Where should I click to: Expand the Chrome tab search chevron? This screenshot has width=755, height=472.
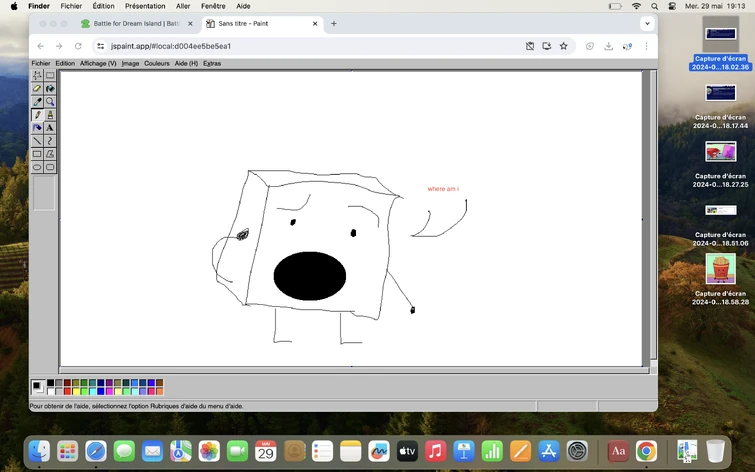(x=647, y=23)
